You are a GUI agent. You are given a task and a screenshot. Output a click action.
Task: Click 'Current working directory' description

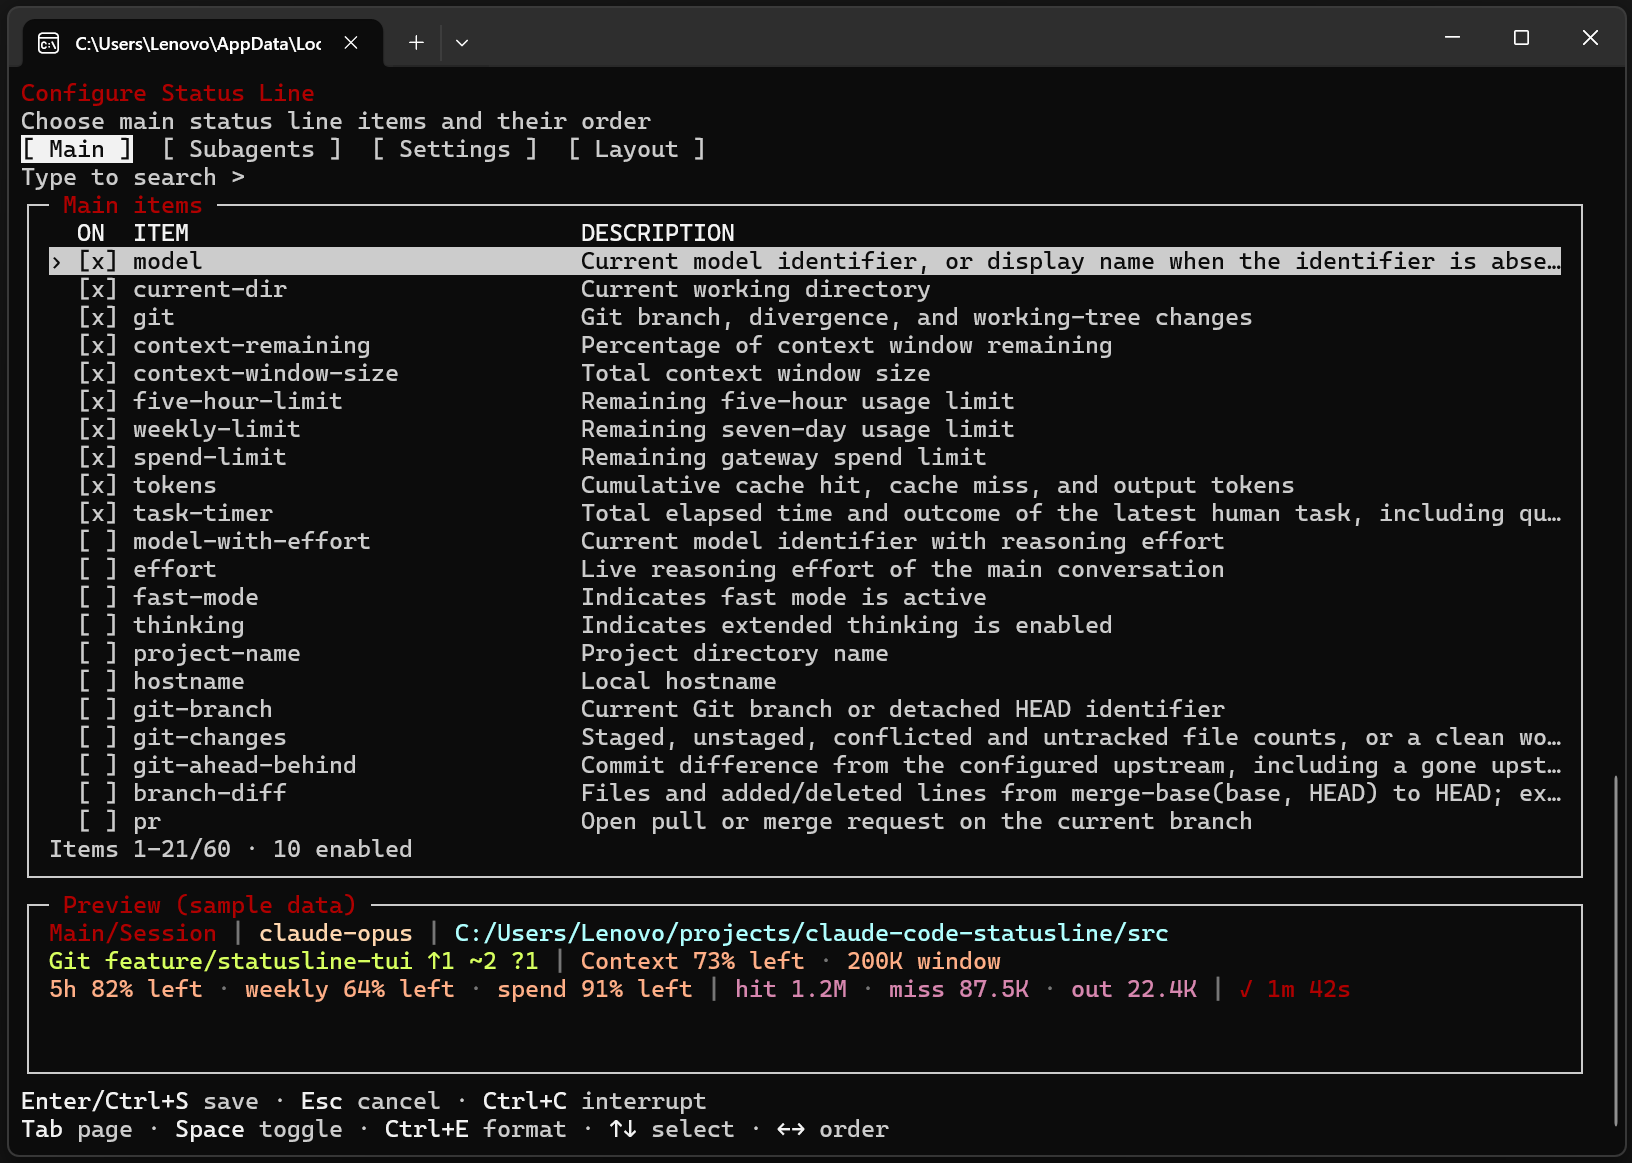tap(756, 289)
